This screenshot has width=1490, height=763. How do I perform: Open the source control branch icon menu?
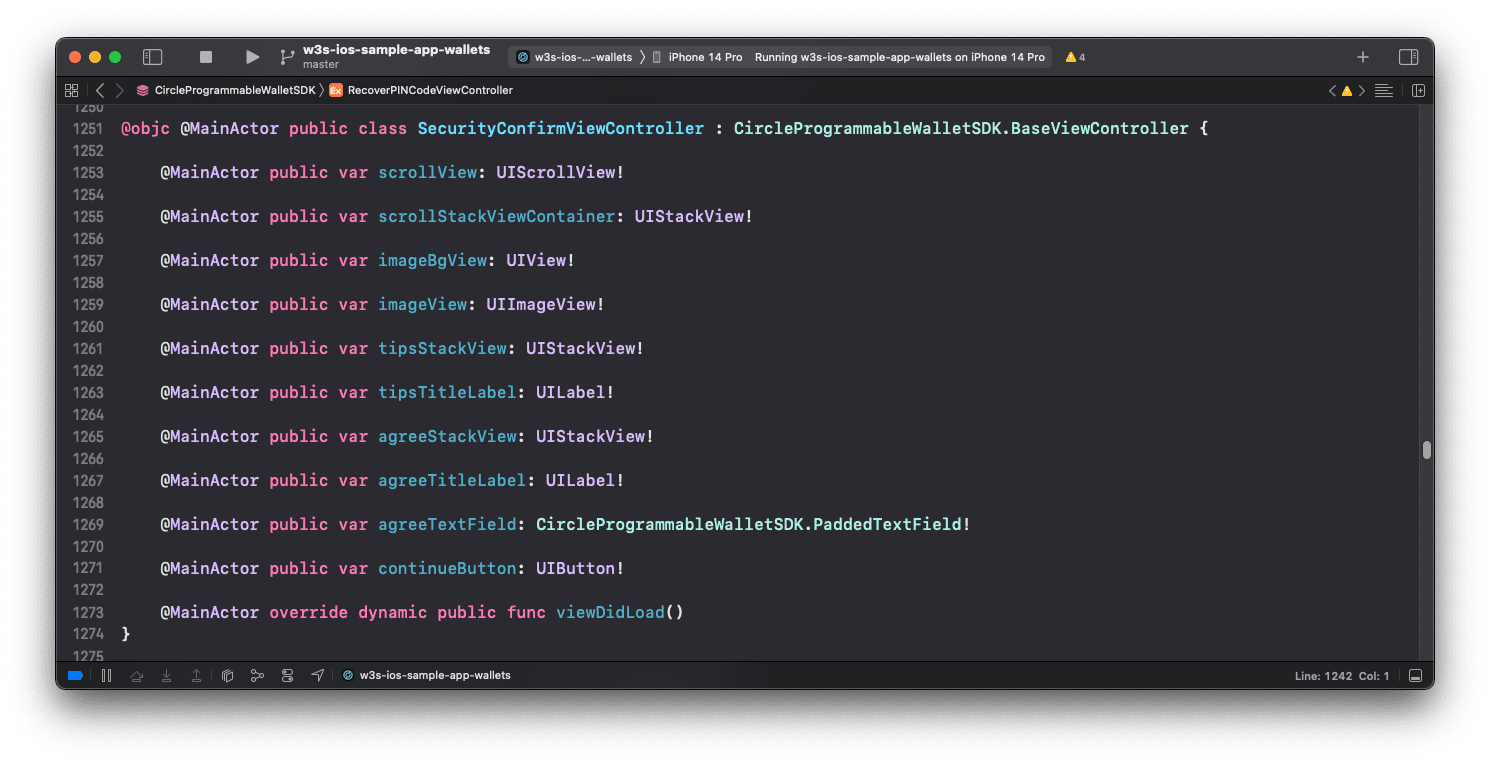coord(287,57)
